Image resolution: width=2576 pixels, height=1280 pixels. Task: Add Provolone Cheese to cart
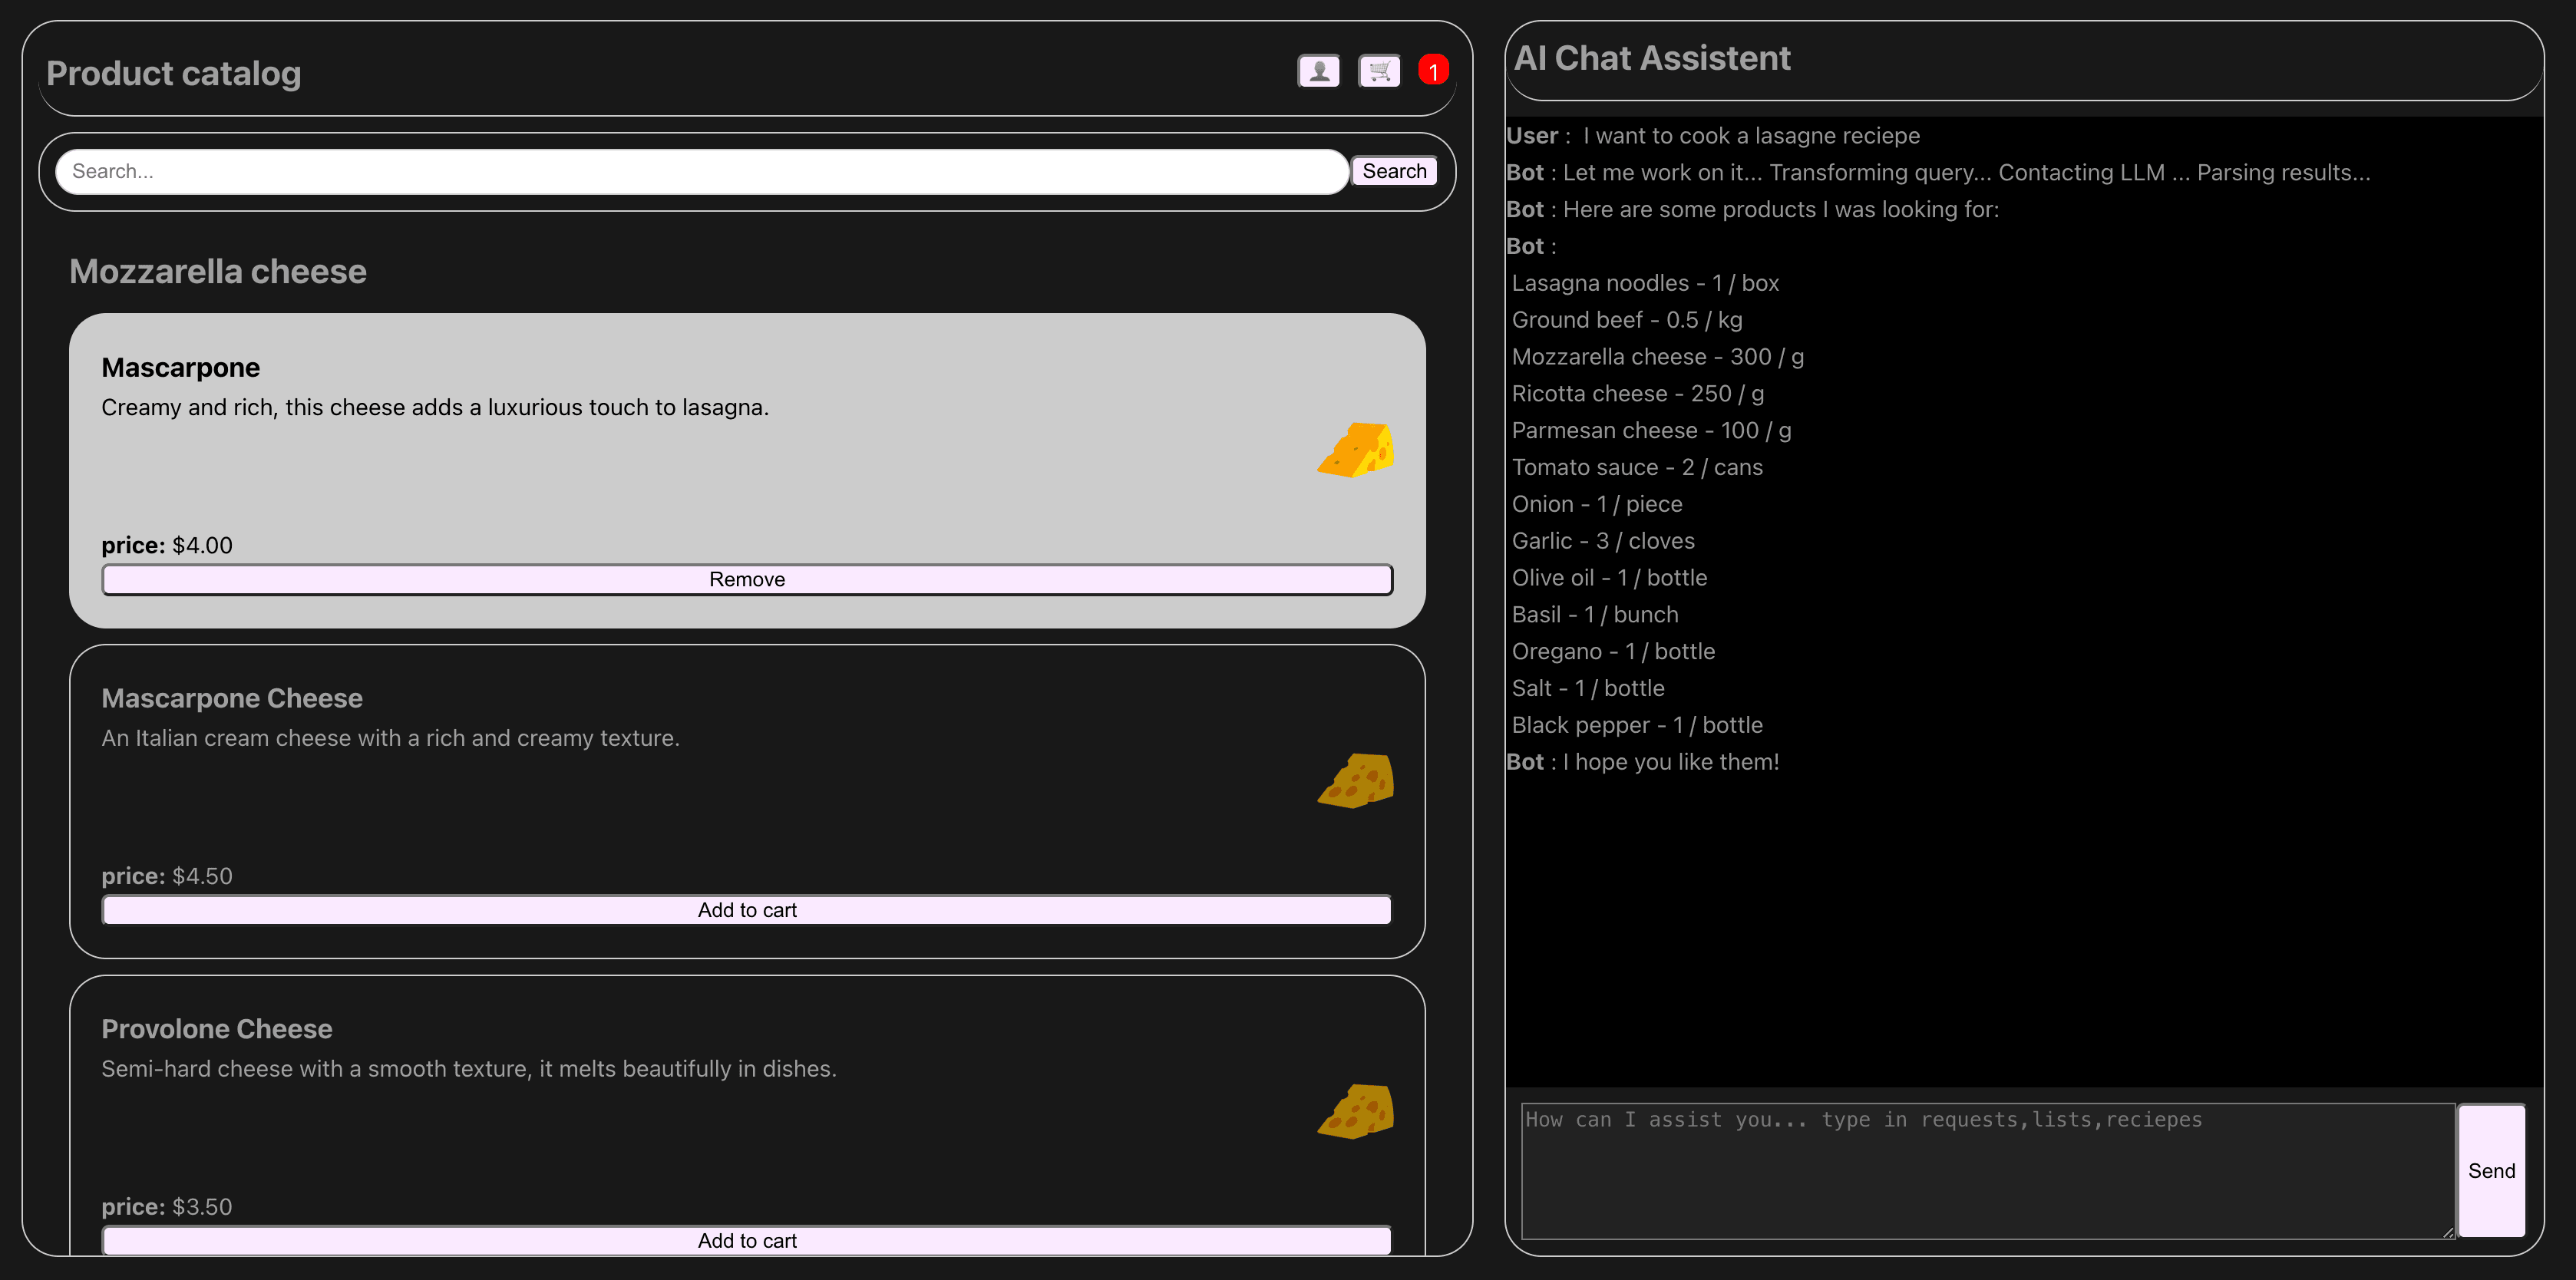(x=747, y=1240)
